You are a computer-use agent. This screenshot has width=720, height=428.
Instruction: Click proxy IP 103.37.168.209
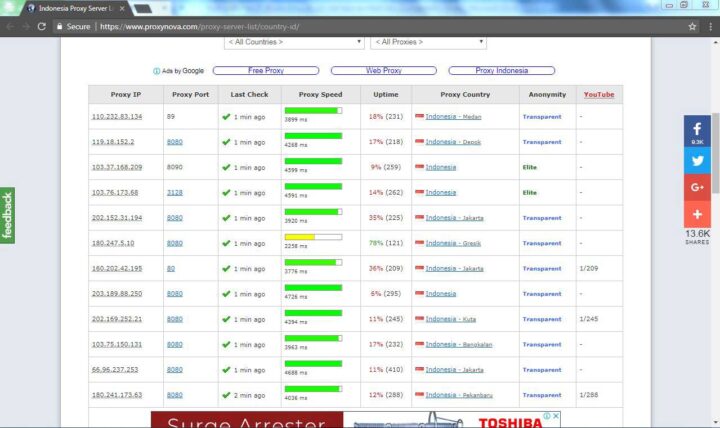pos(117,167)
